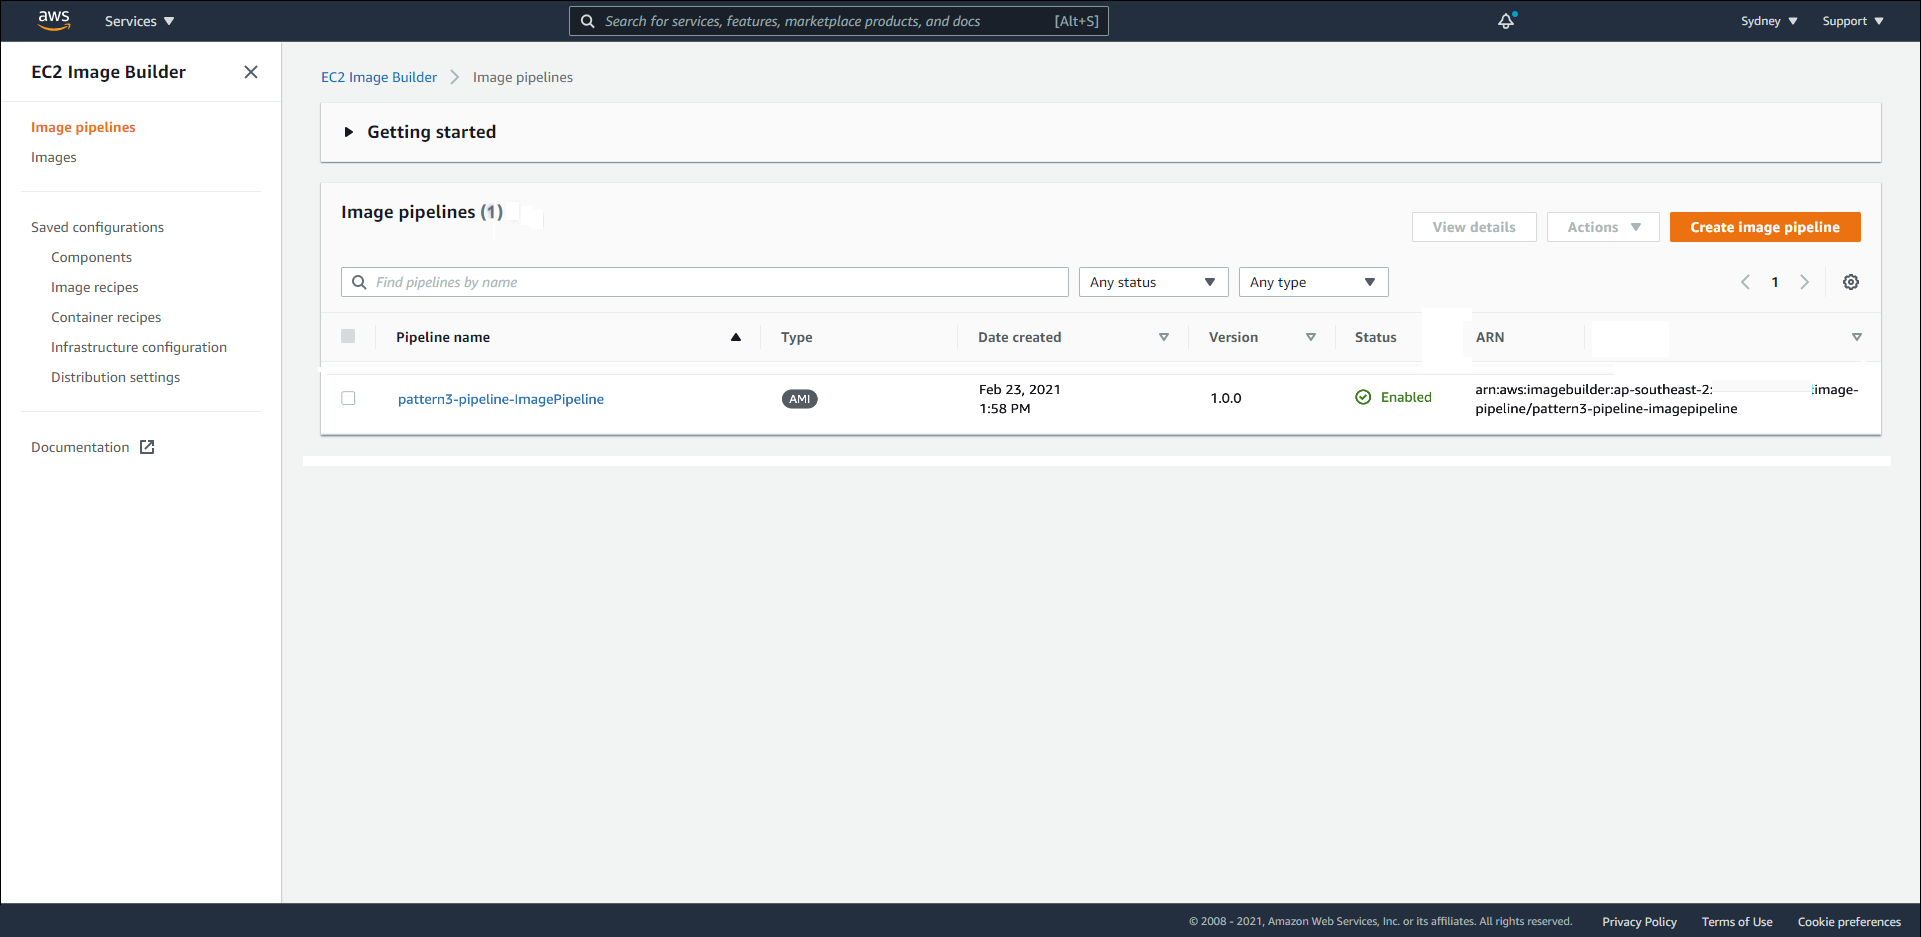Viewport: 1921px width, 937px height.
Task: Sort by ARN column arrow
Action: 1857,337
